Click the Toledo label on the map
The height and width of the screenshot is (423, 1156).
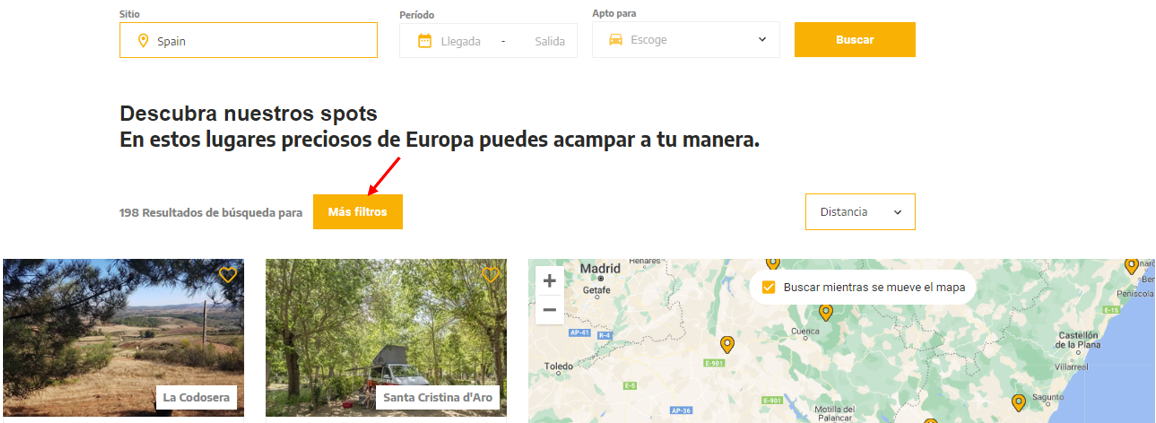pos(560,366)
